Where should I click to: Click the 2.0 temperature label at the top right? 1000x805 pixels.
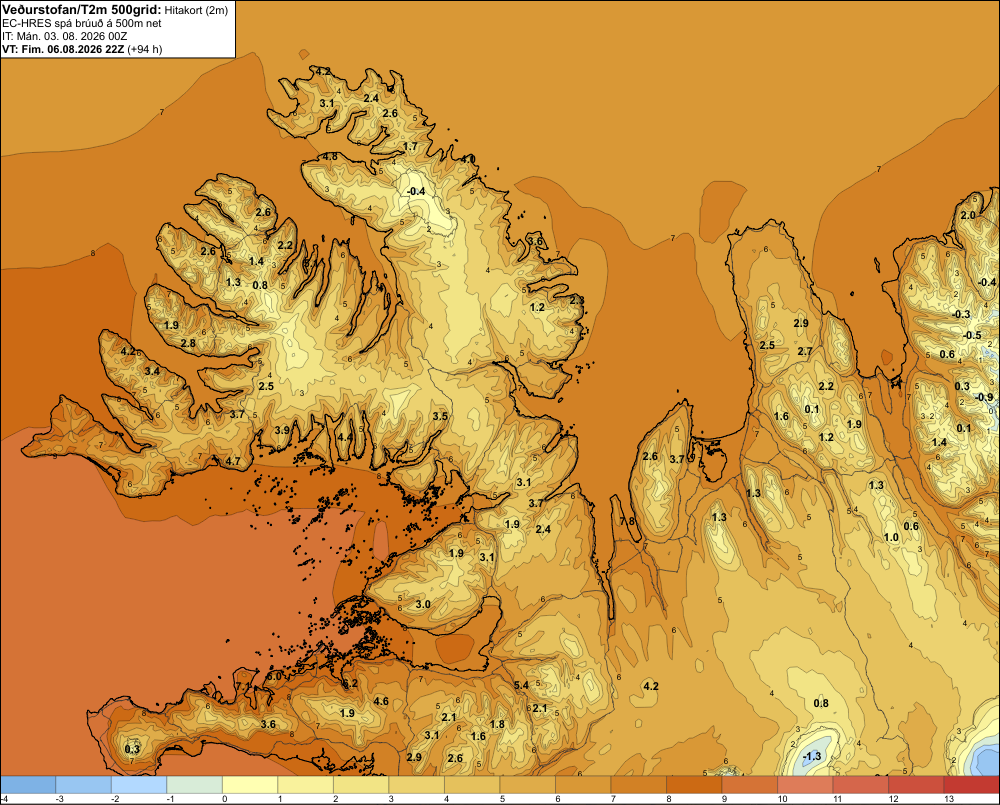click(968, 215)
